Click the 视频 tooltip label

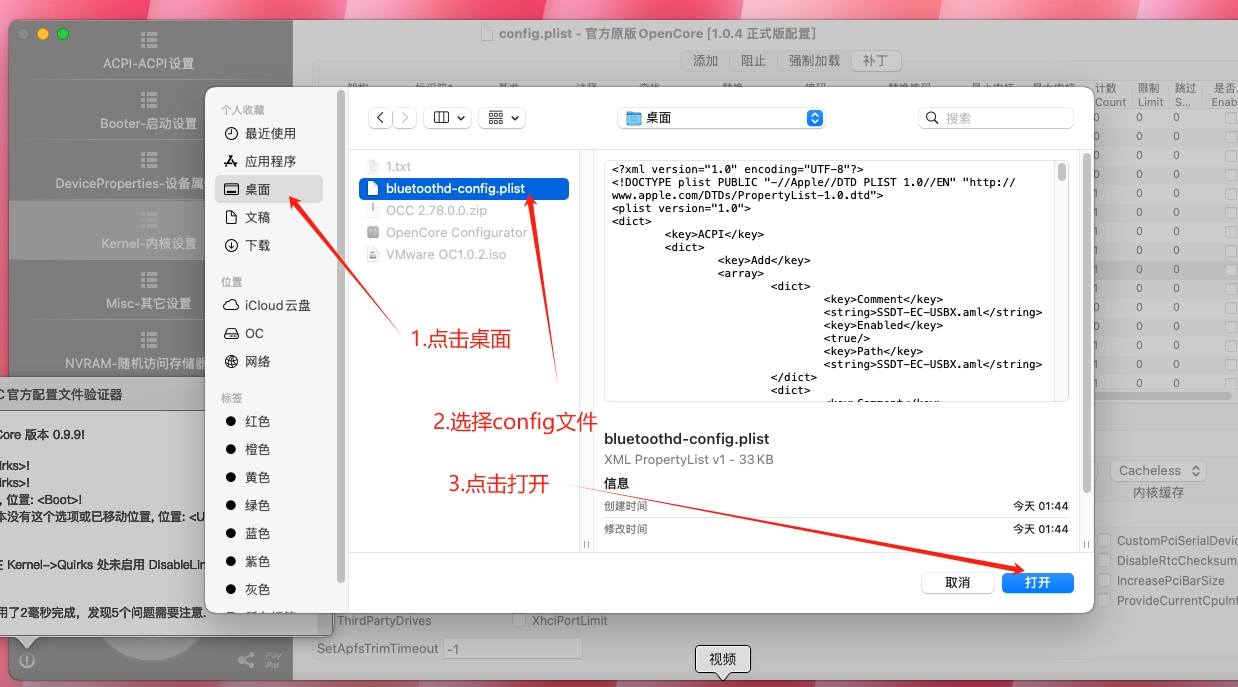click(722, 659)
